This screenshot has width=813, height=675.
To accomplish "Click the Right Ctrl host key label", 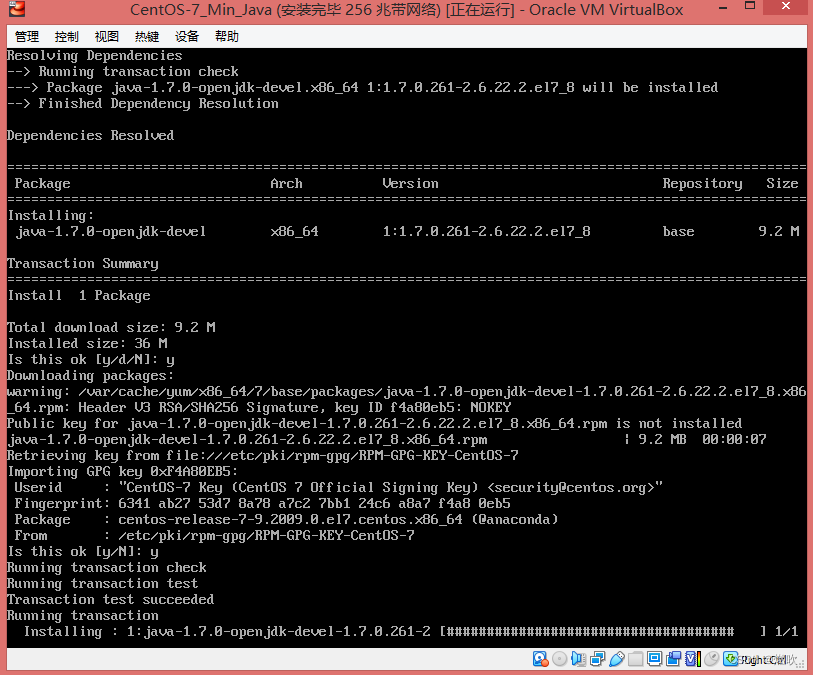I will pyautogui.click(x=764, y=660).
